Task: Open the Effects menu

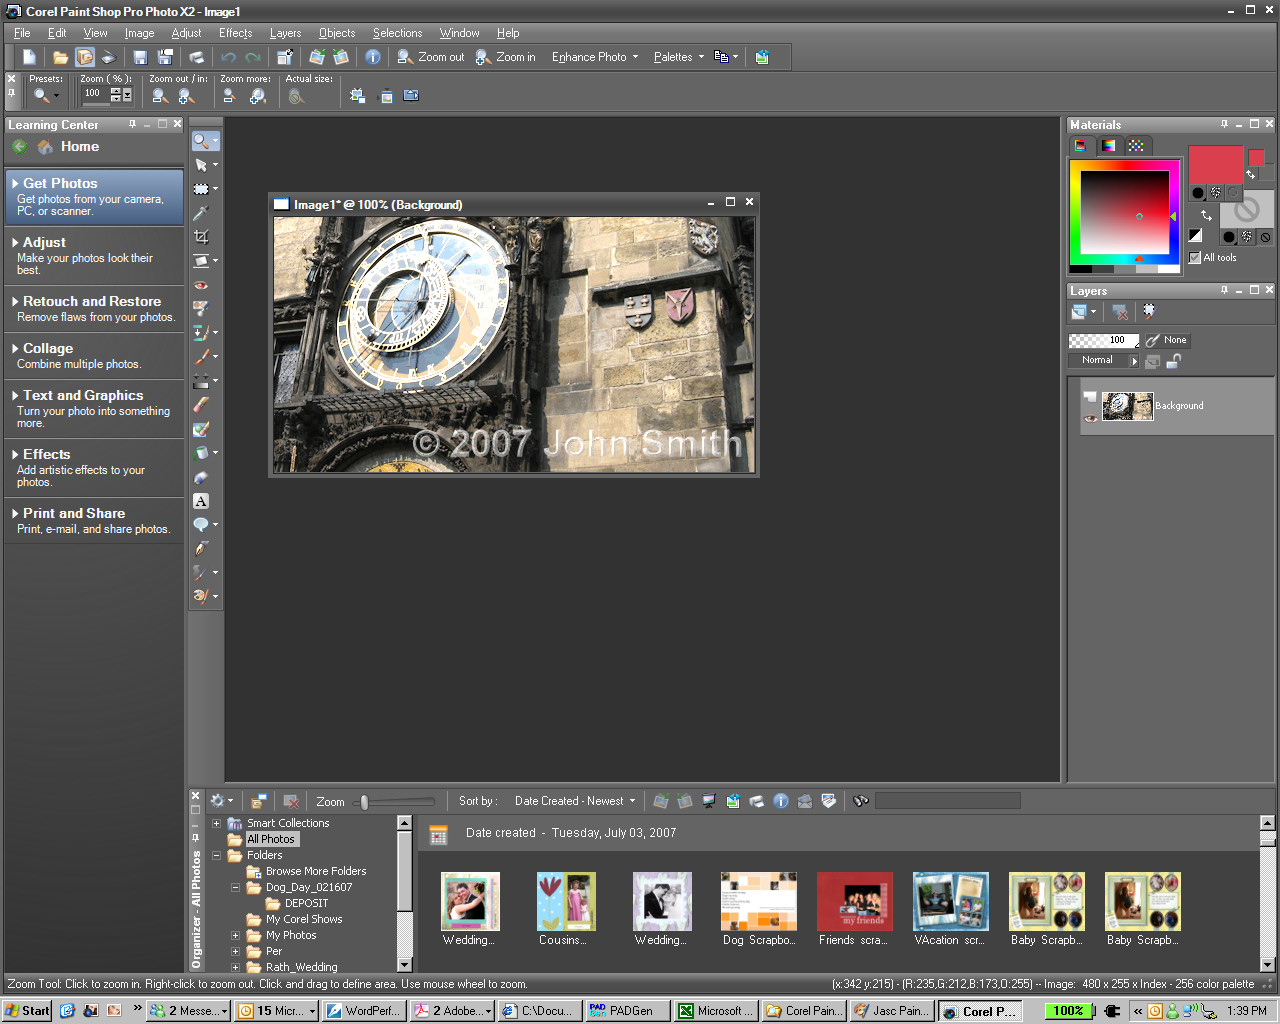Action: point(234,33)
